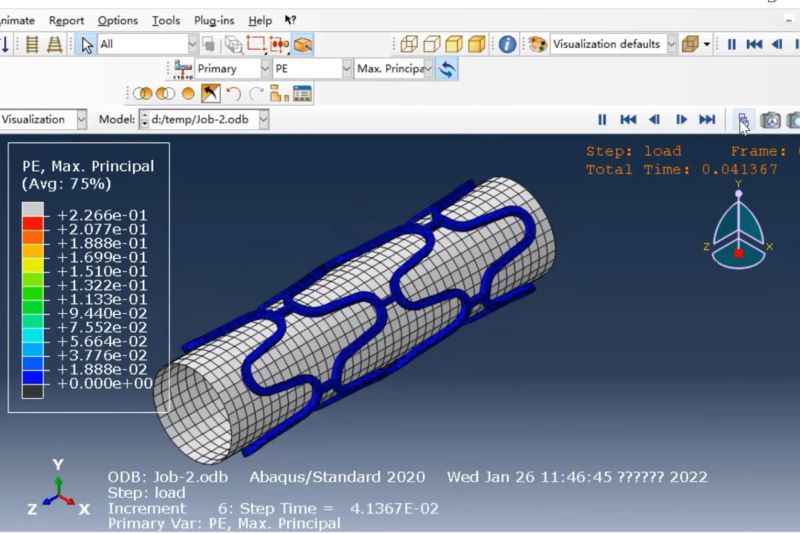The image size is (800, 534).
Task: Toggle the orange box probe icon
Action: click(303, 45)
